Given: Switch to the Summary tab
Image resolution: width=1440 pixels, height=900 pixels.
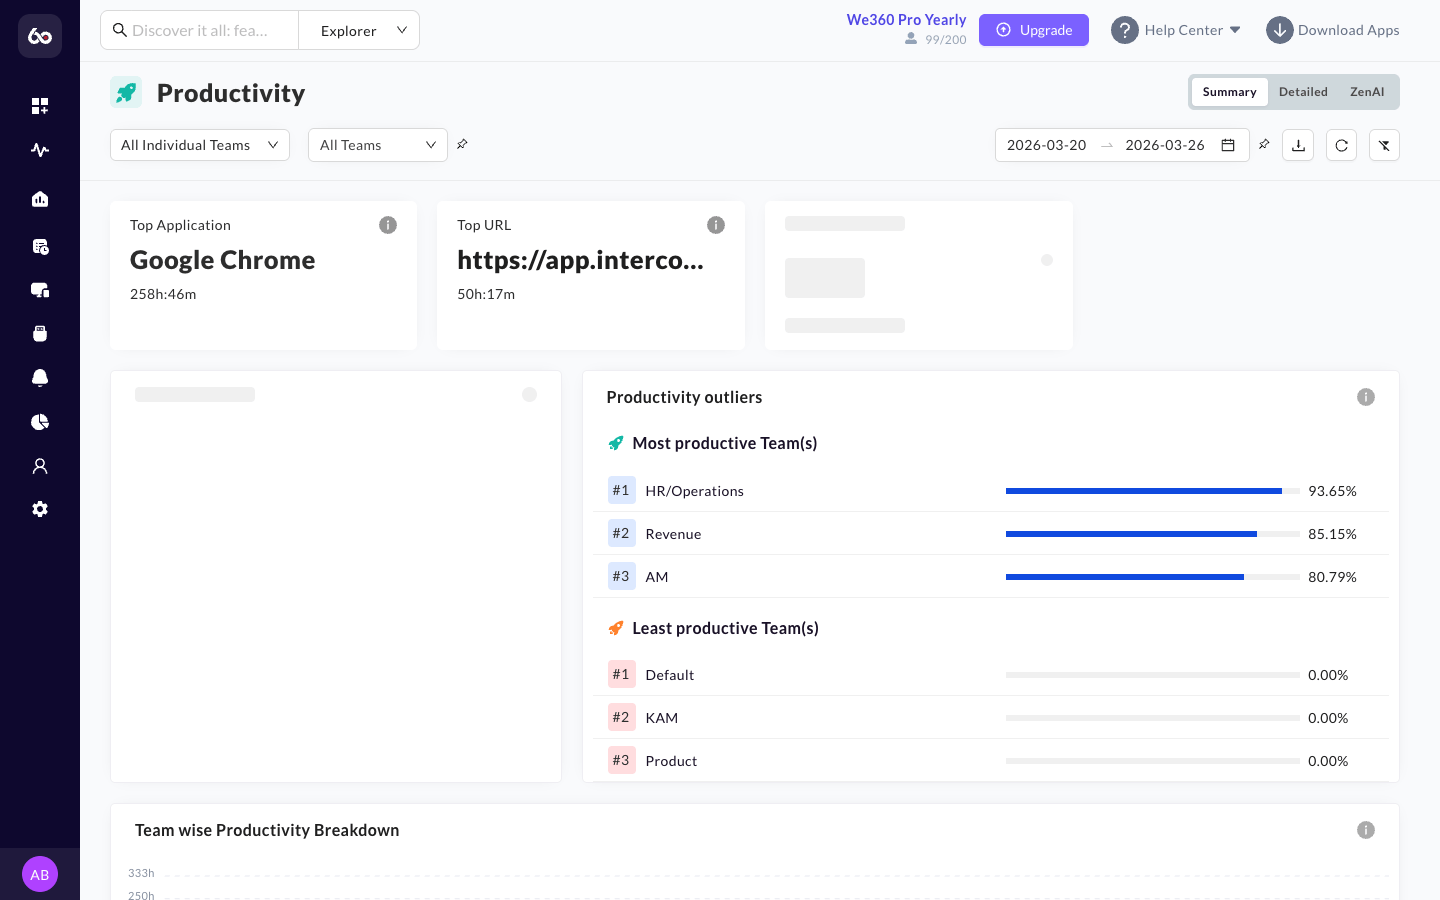Looking at the screenshot, I should point(1229,92).
